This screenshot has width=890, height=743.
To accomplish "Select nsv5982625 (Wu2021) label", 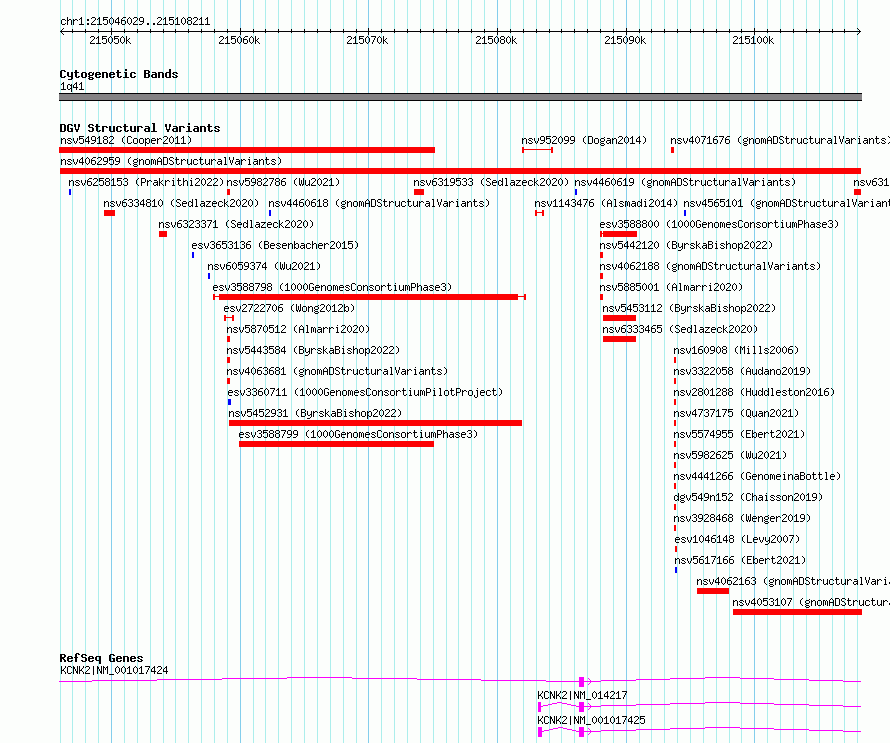I will pos(730,455).
